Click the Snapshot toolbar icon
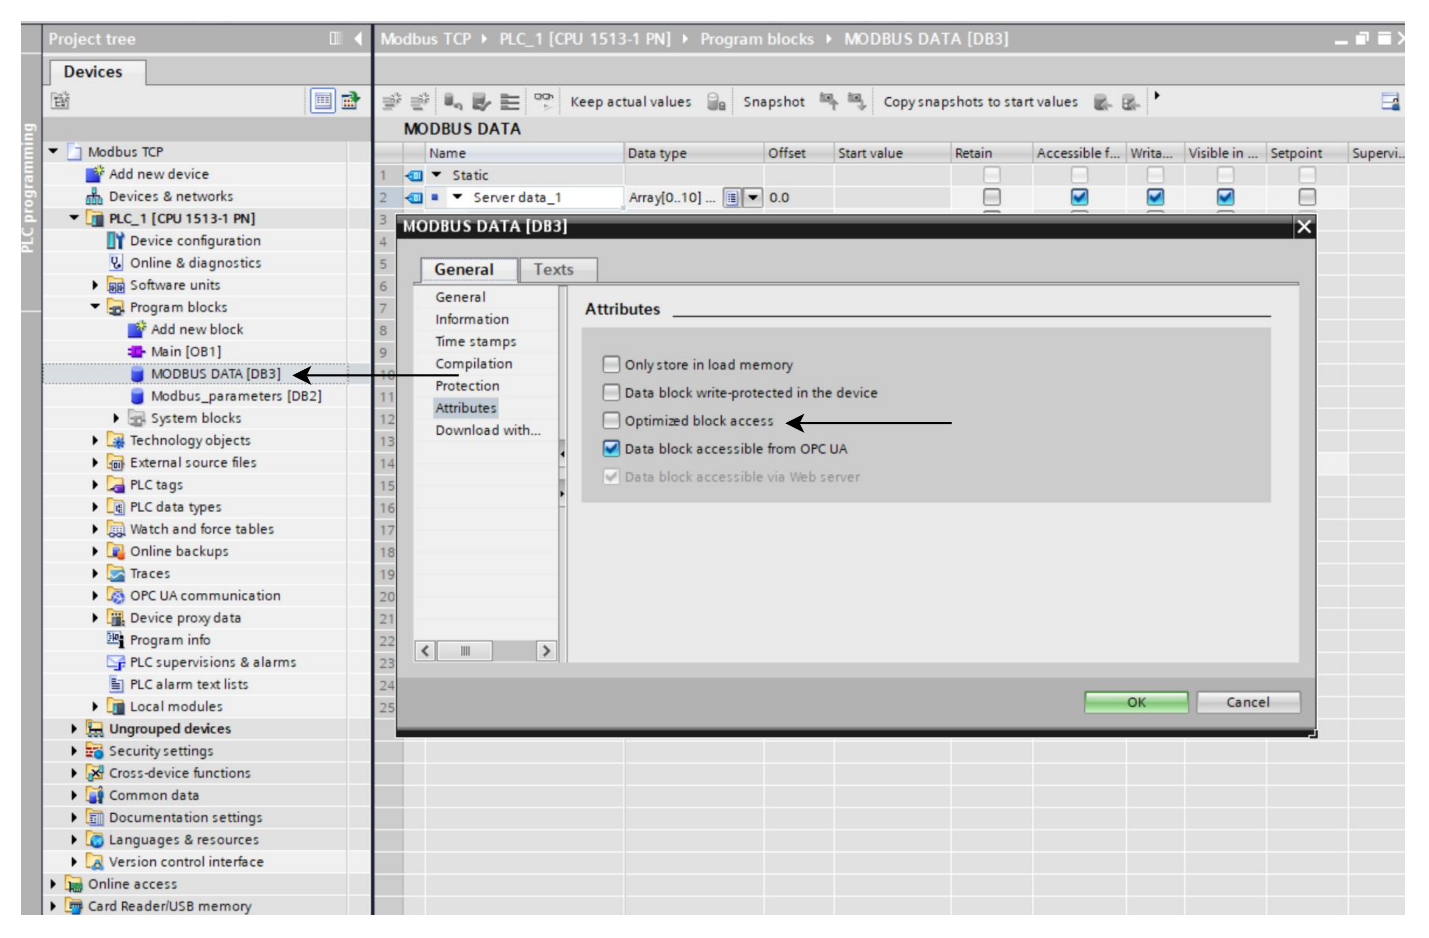The width and height of the screenshot is (1429, 938). click(828, 101)
